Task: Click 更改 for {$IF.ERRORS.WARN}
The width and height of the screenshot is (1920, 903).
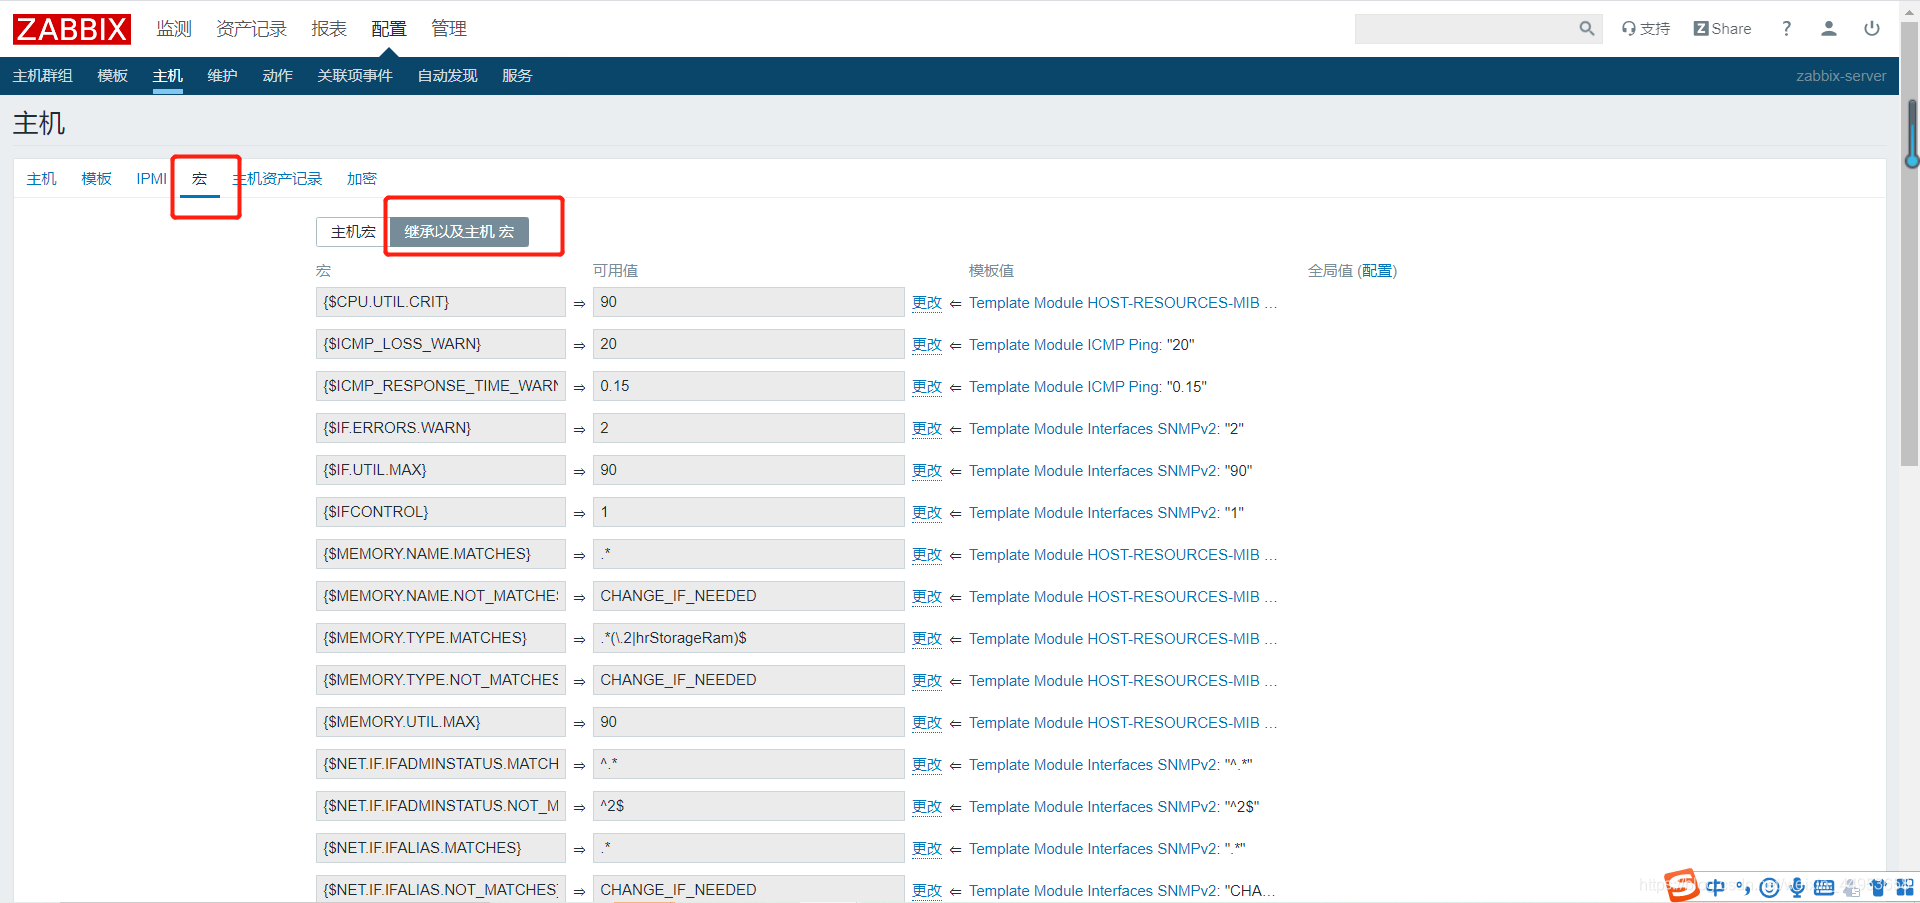Action: [x=927, y=429]
